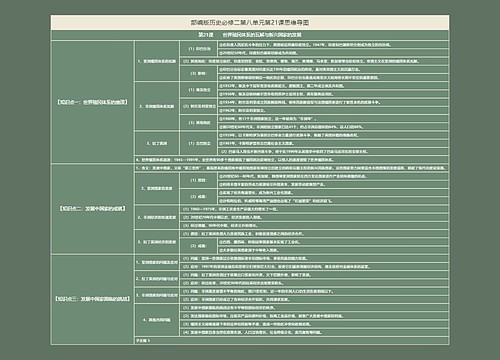Select the (1) 原因 cell under 亚洲国家的发展
Viewport: 500px width, 360px height.
point(199,180)
